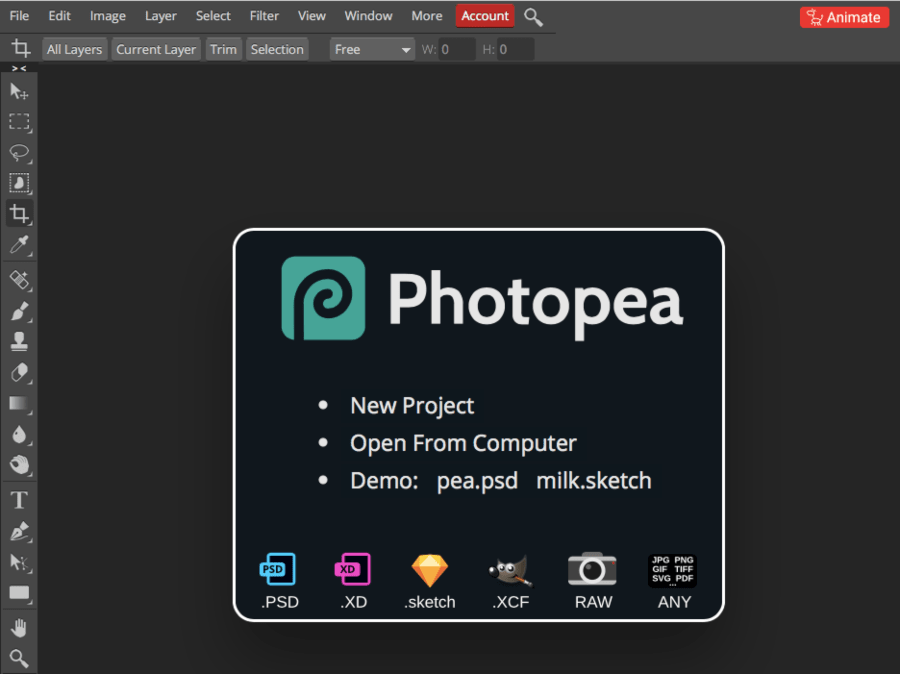This screenshot has height=674, width=900.
Task: Click the search magnifier in menu bar
Action: (x=534, y=17)
